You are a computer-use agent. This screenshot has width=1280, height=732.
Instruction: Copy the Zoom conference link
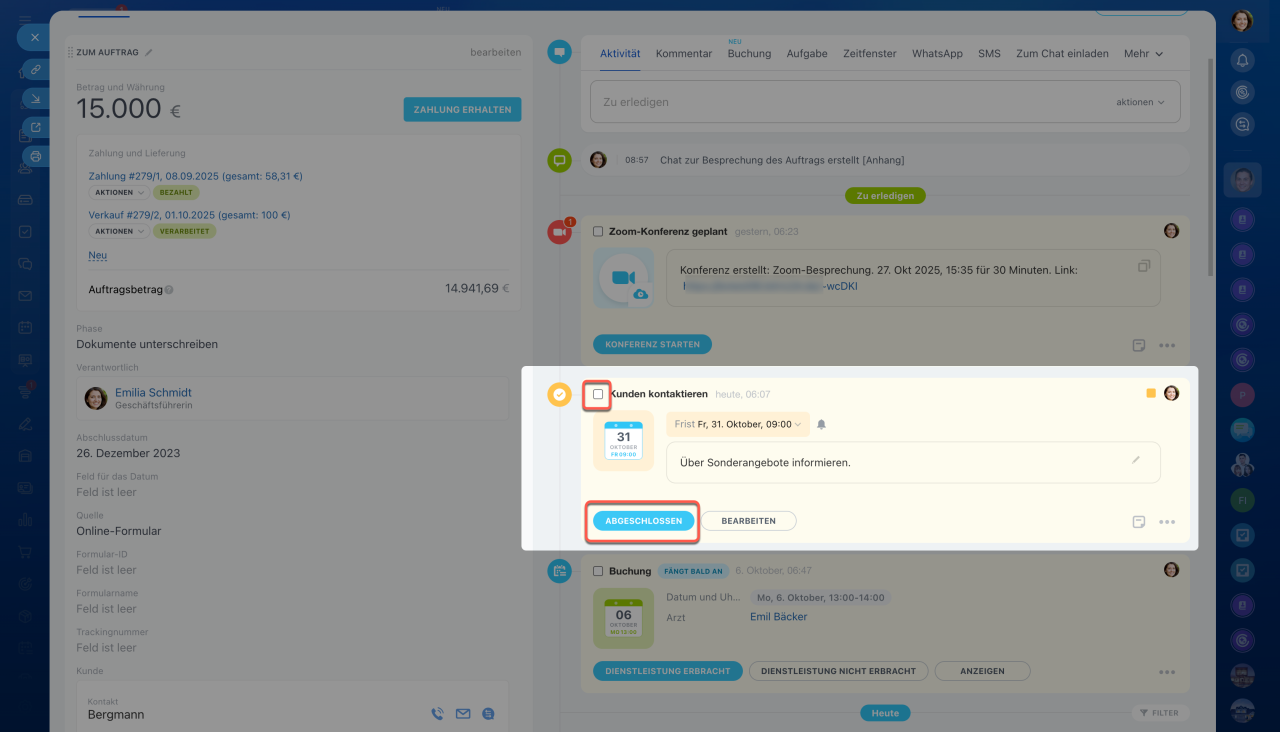pyautogui.click(x=1144, y=266)
